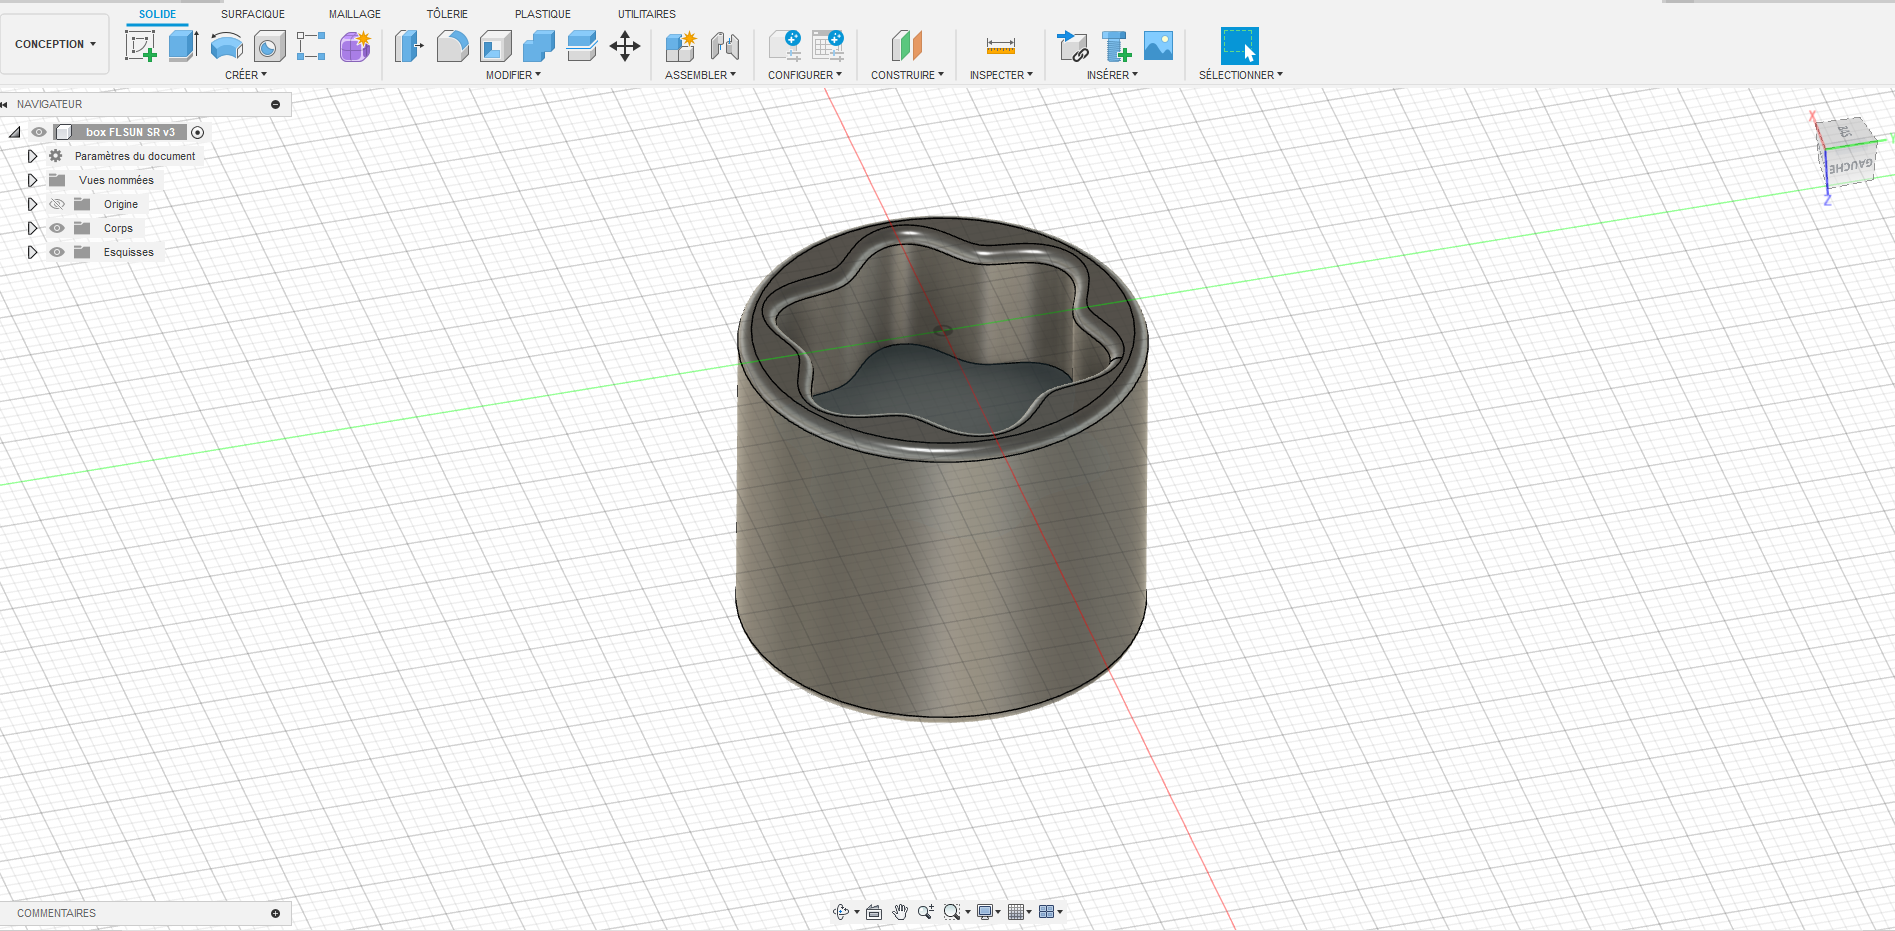Open the CONCEPTION workspace dropdown
This screenshot has height=931, width=1895.
point(55,44)
